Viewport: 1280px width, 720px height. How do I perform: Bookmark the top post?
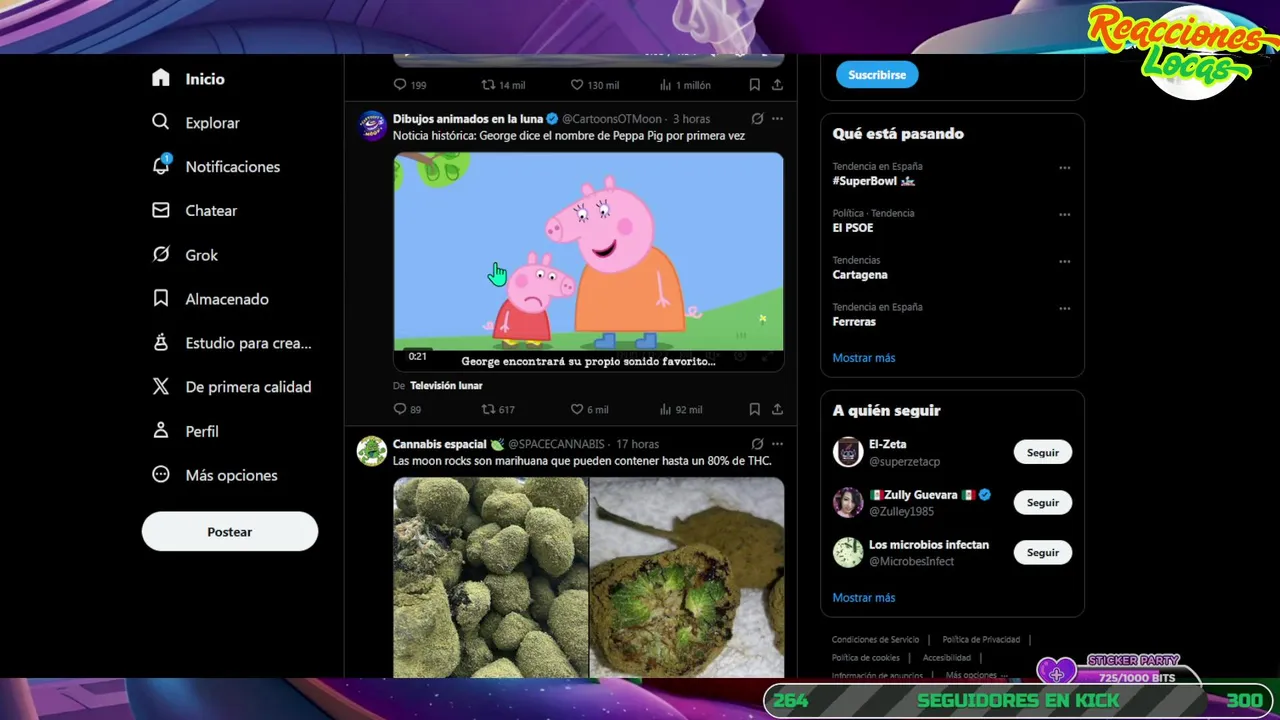pos(755,85)
